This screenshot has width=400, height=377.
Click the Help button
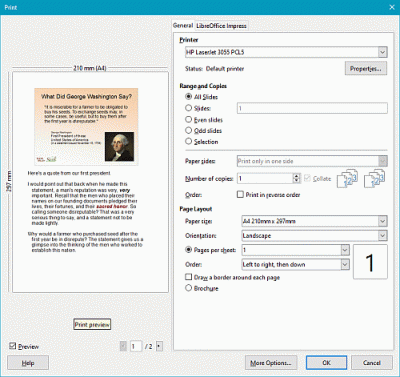pyautogui.click(x=28, y=363)
